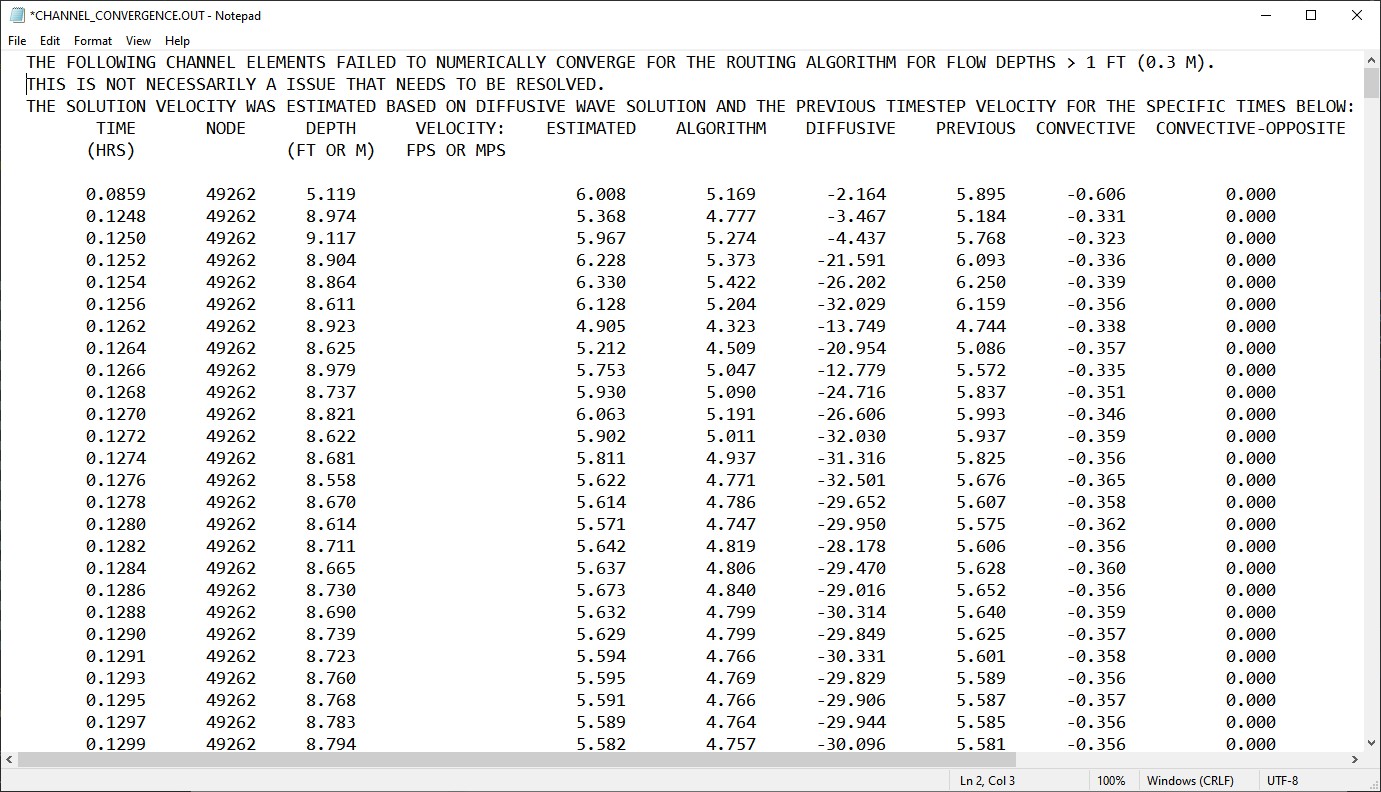
Task: Click the depth value 5.119 in first row
Action: (331, 194)
